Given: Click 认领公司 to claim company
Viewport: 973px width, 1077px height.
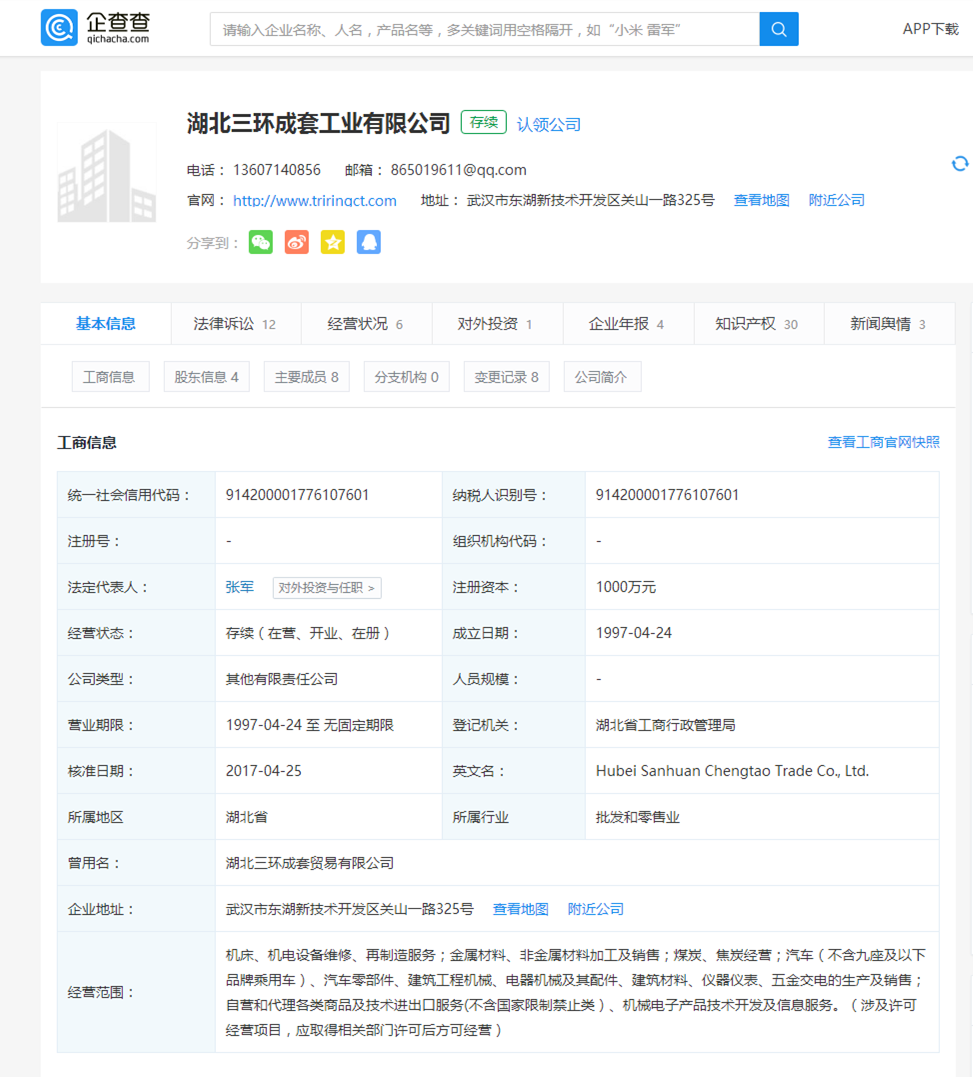Looking at the screenshot, I should tap(549, 124).
